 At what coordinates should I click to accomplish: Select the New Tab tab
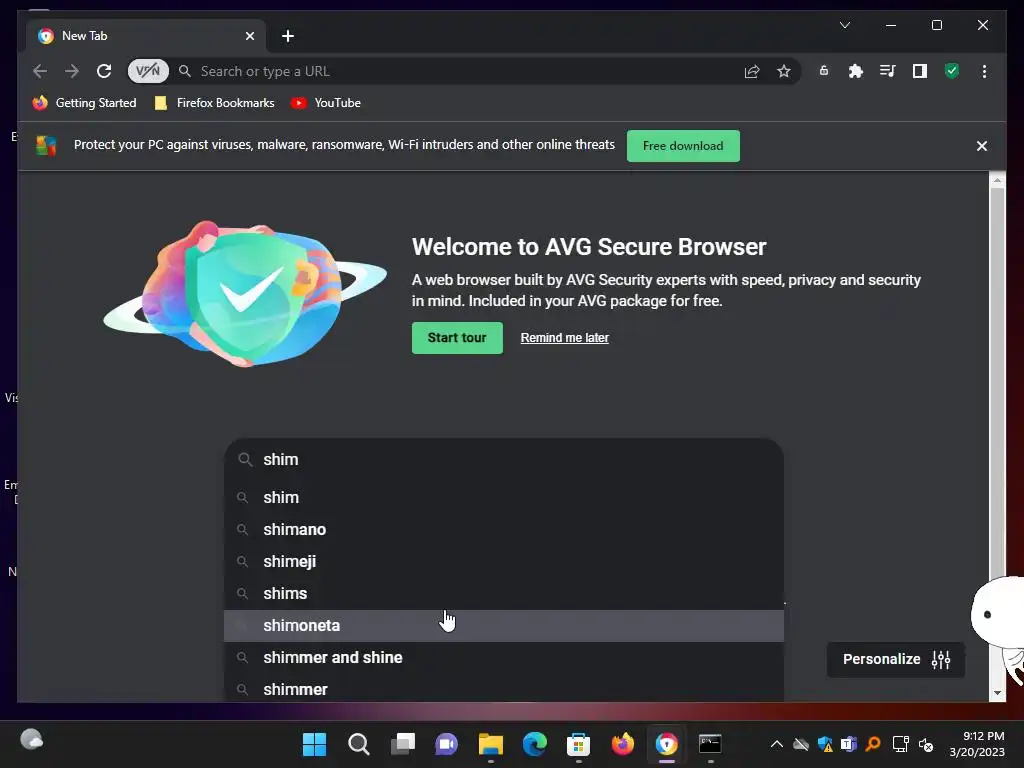146,36
